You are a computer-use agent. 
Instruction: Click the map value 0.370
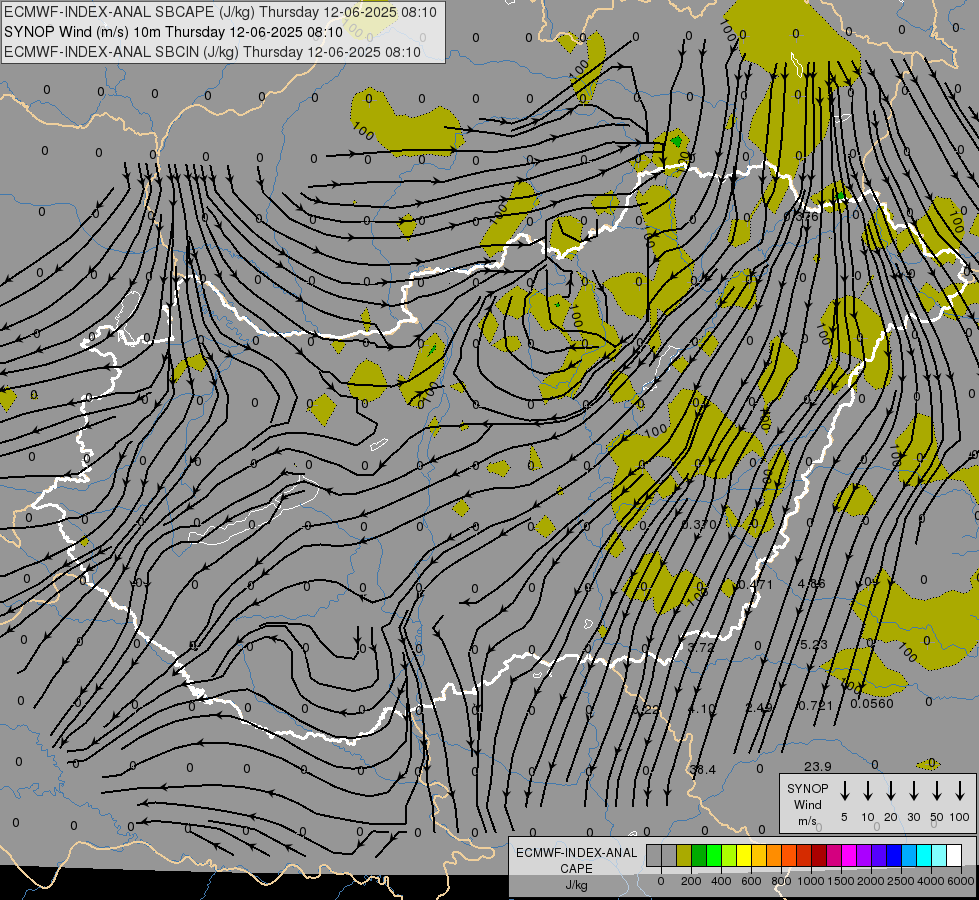click(699, 525)
